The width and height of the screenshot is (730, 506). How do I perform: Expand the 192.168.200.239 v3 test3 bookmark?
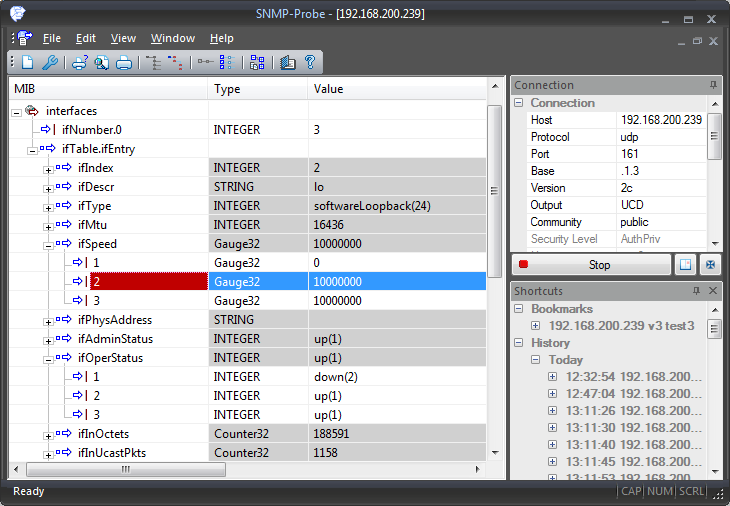(535, 325)
